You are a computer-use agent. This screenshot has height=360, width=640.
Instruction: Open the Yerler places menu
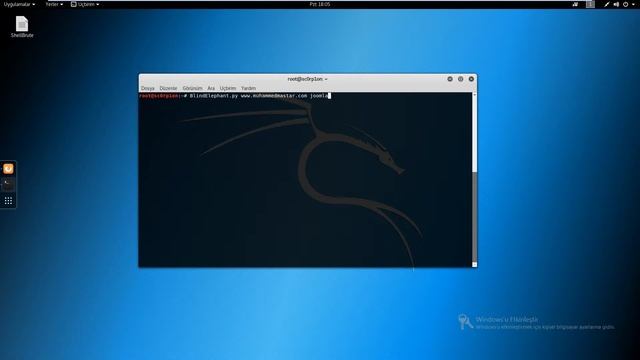pyautogui.click(x=54, y=4)
